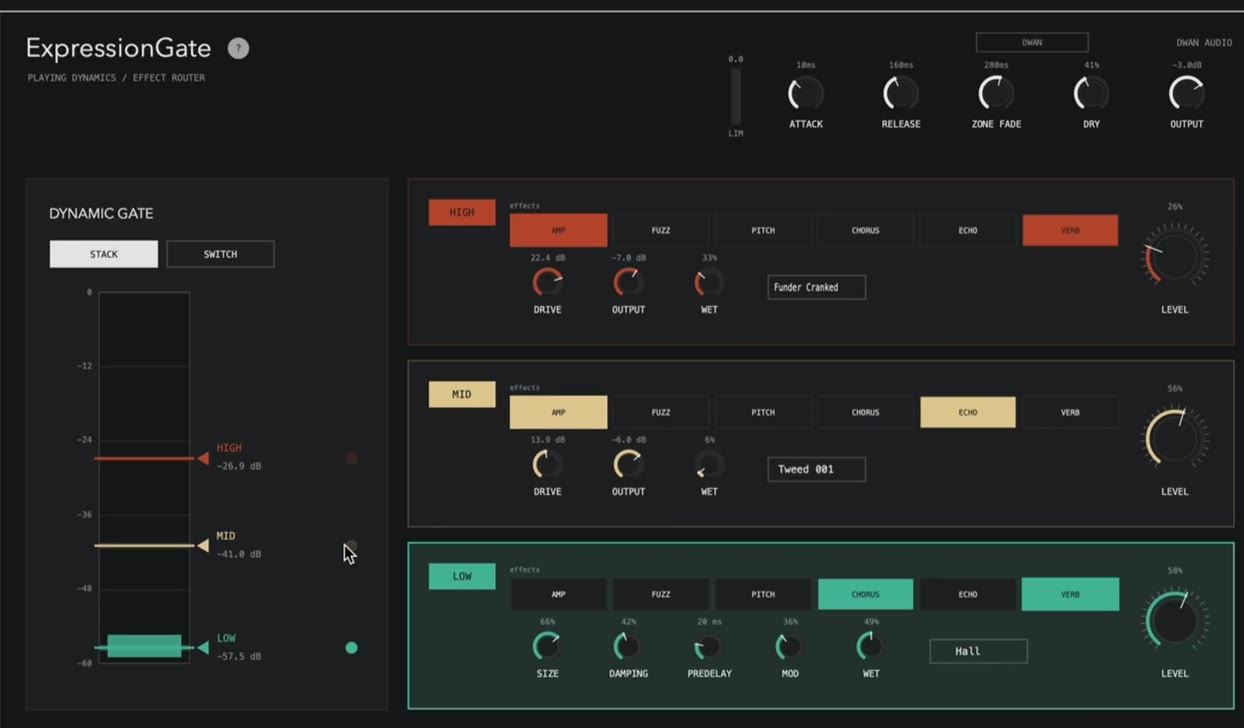Screen dimensions: 1244x728
Task: Click the LOW zone LEVEL knob
Action: coord(1175,620)
